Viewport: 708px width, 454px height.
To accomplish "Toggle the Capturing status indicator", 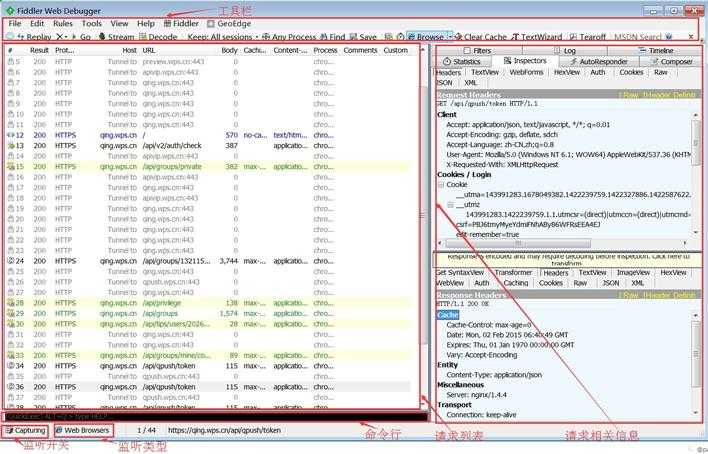I will tap(26, 431).
